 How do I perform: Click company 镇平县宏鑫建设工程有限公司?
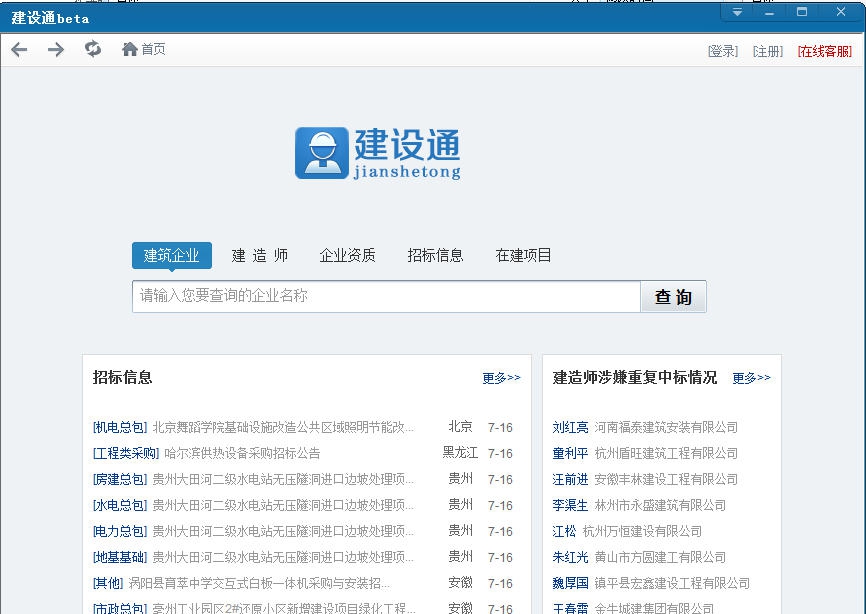click(672, 583)
